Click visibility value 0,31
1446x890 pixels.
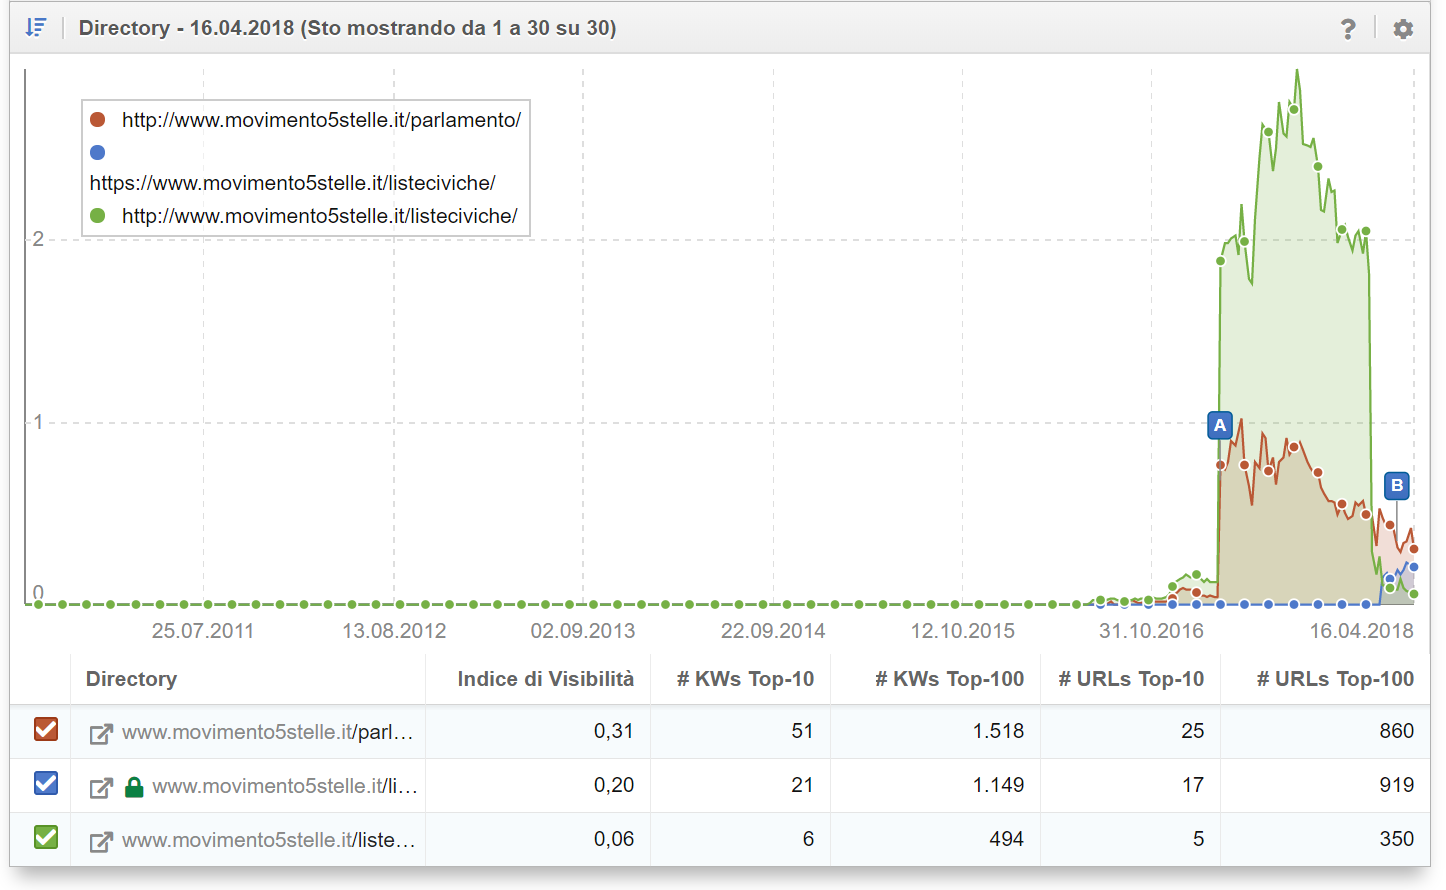pyautogui.click(x=614, y=731)
